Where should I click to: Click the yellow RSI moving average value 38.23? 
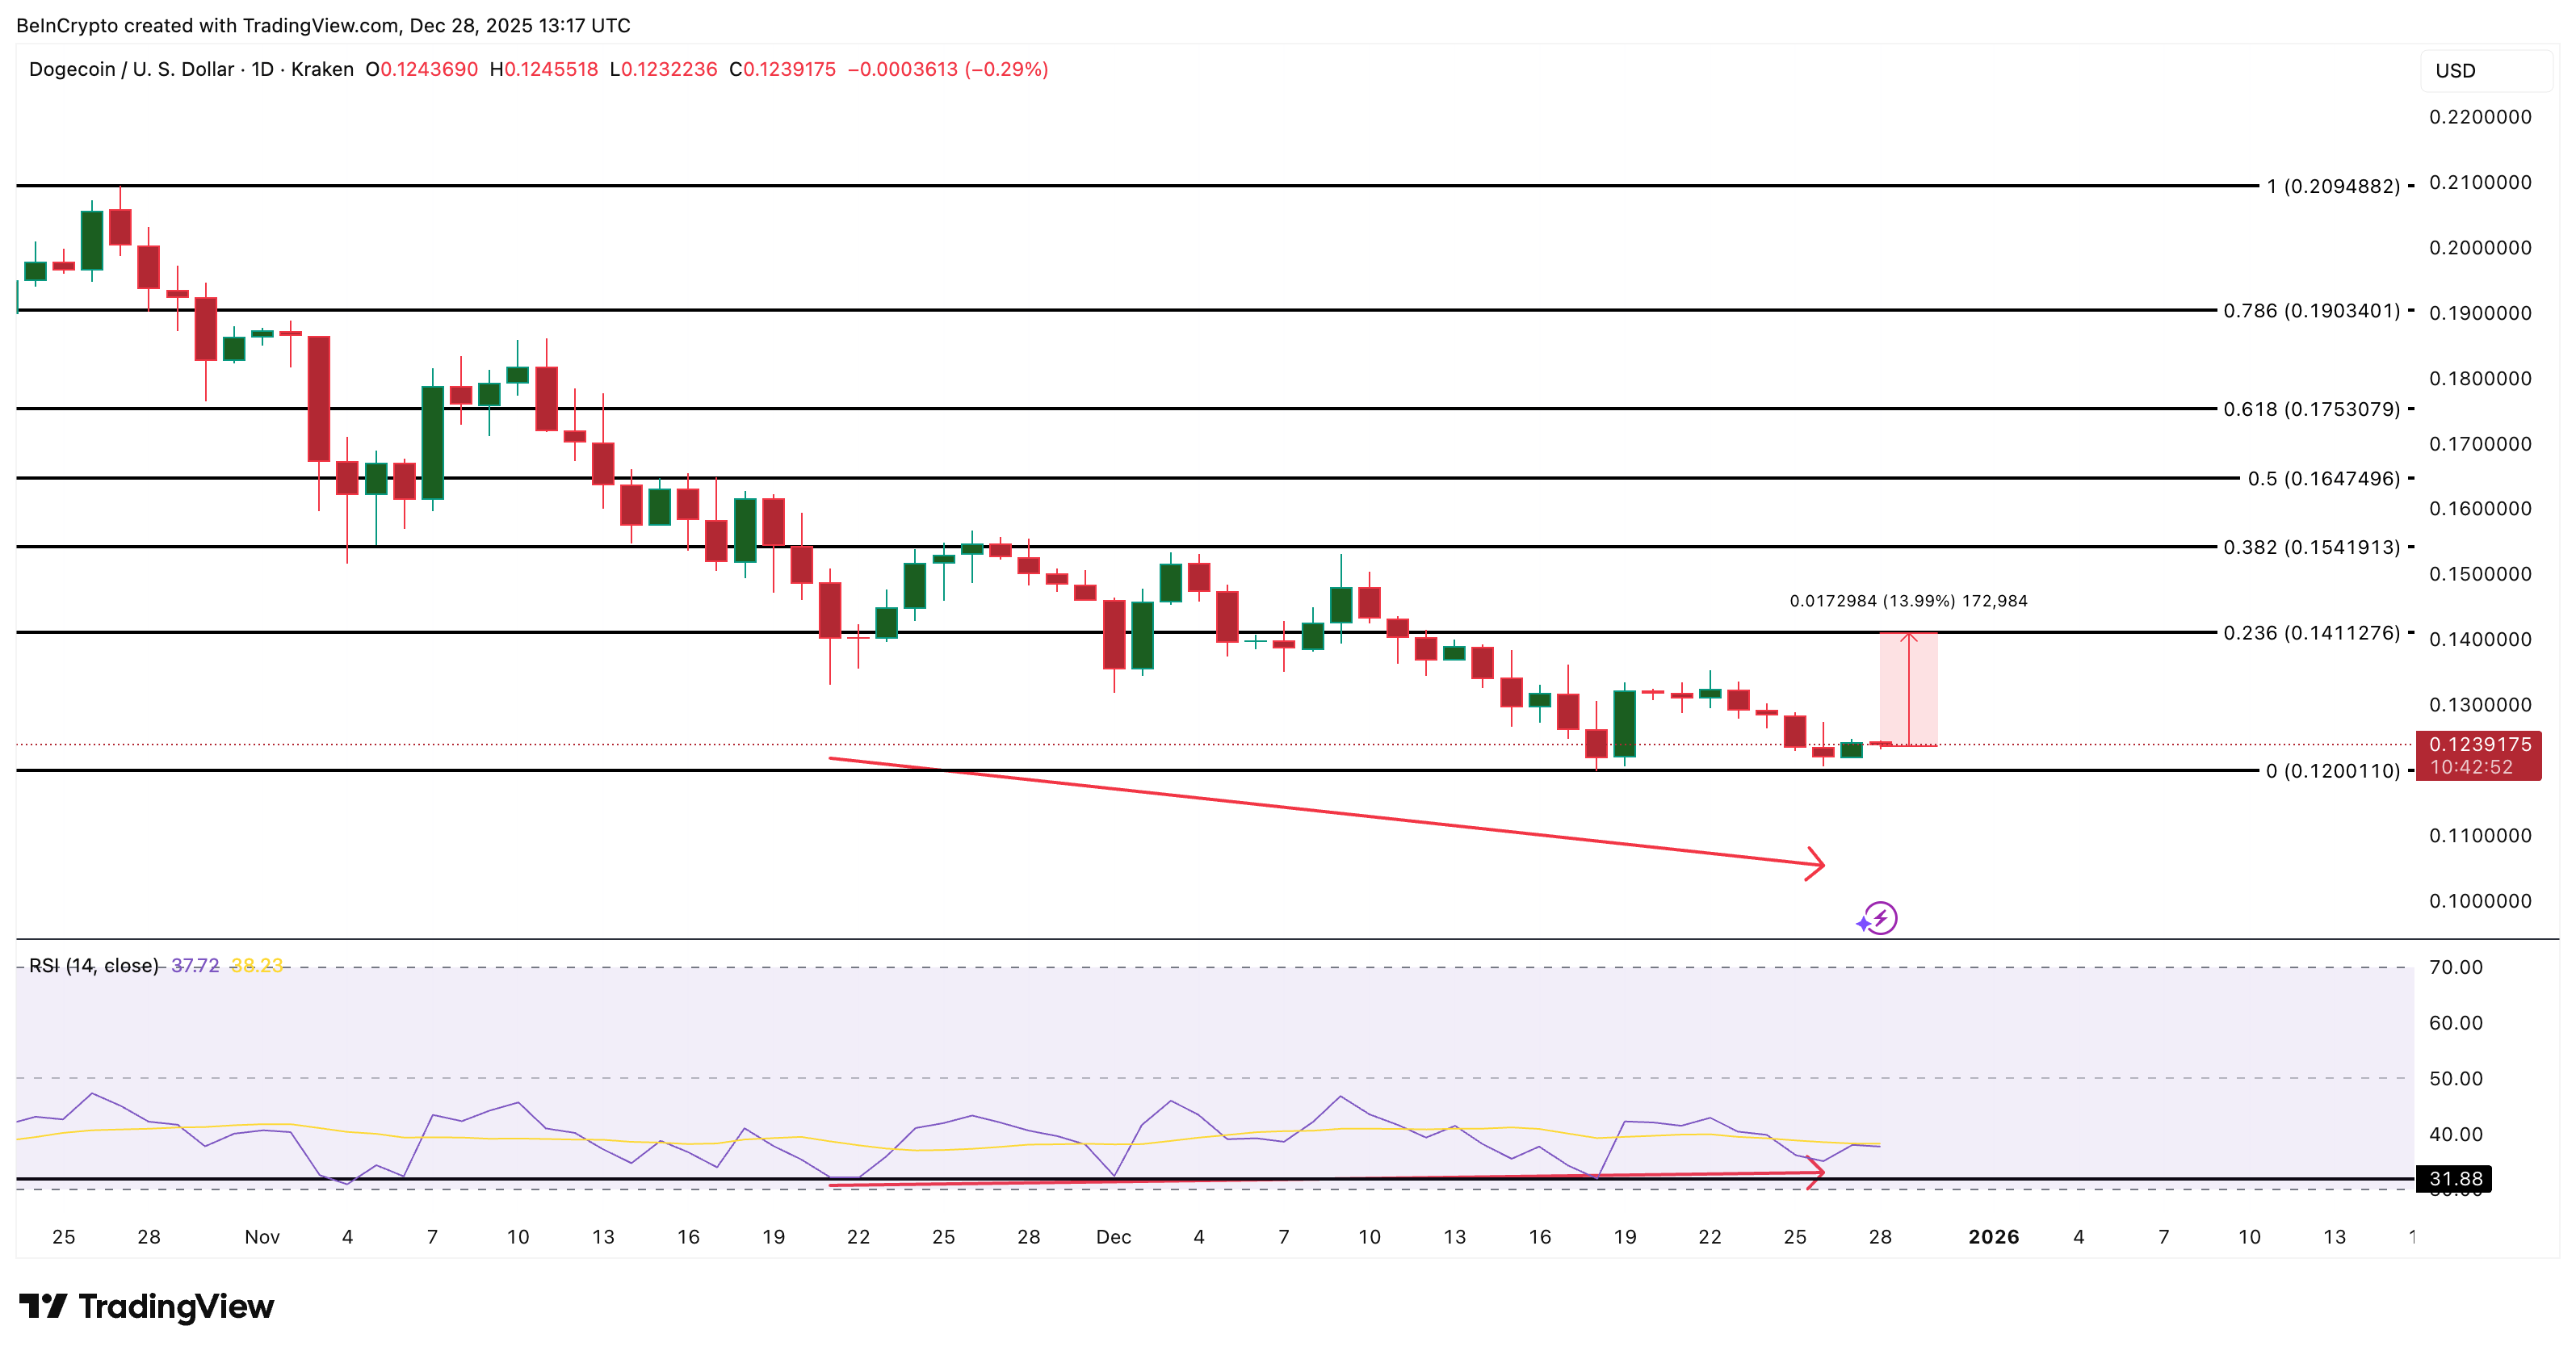click(255, 966)
